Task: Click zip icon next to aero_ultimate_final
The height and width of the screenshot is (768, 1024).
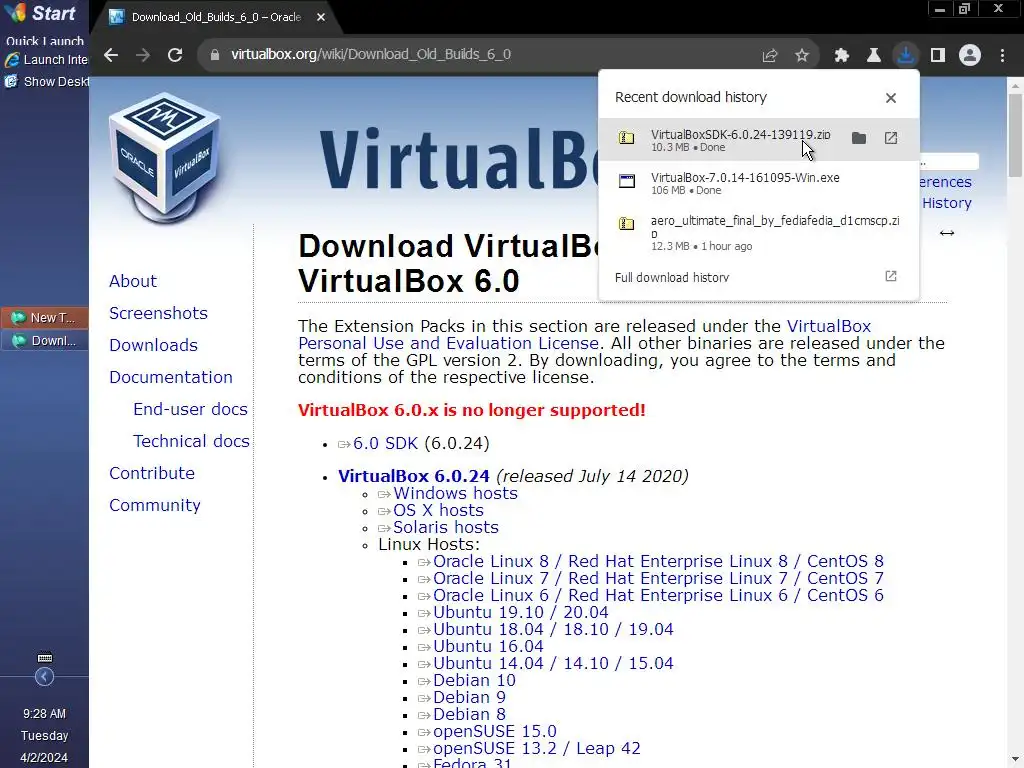Action: (627, 224)
